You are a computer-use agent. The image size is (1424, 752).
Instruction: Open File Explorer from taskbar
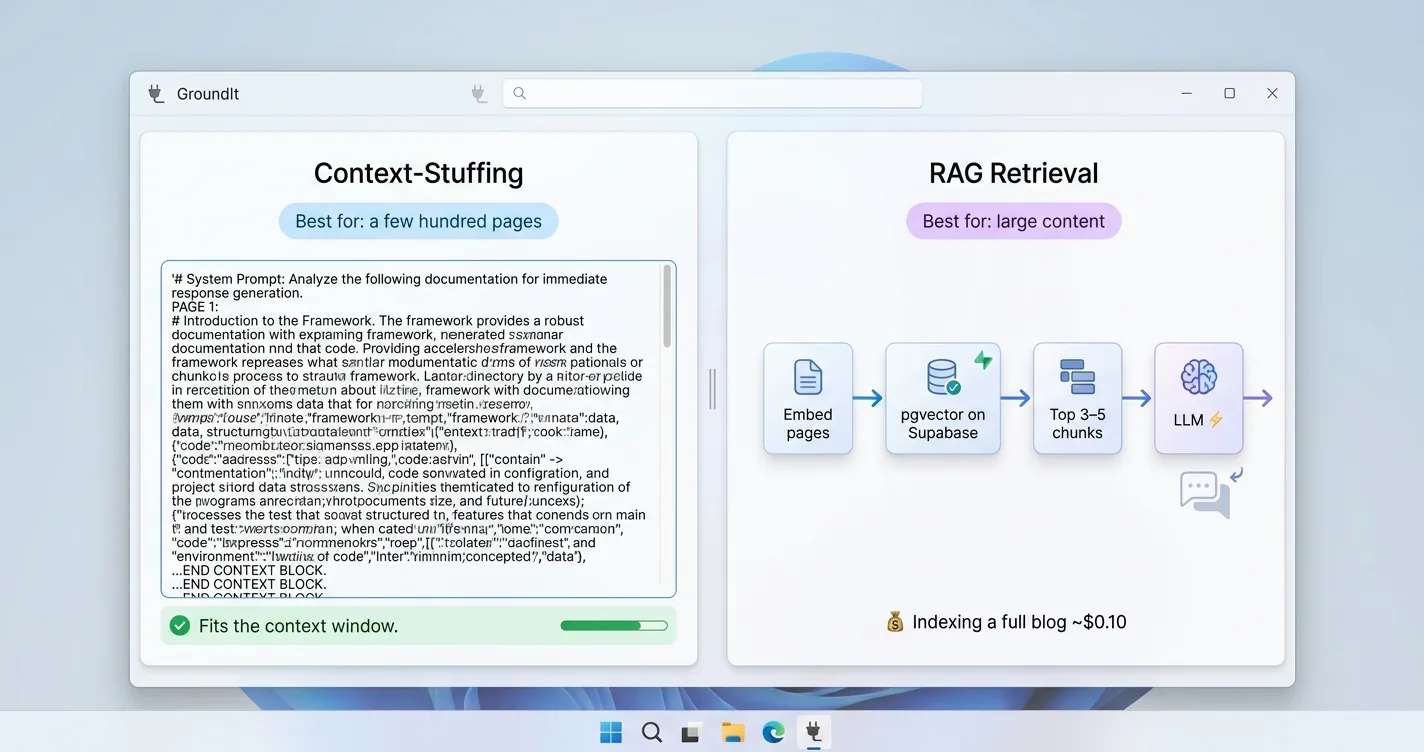(733, 732)
